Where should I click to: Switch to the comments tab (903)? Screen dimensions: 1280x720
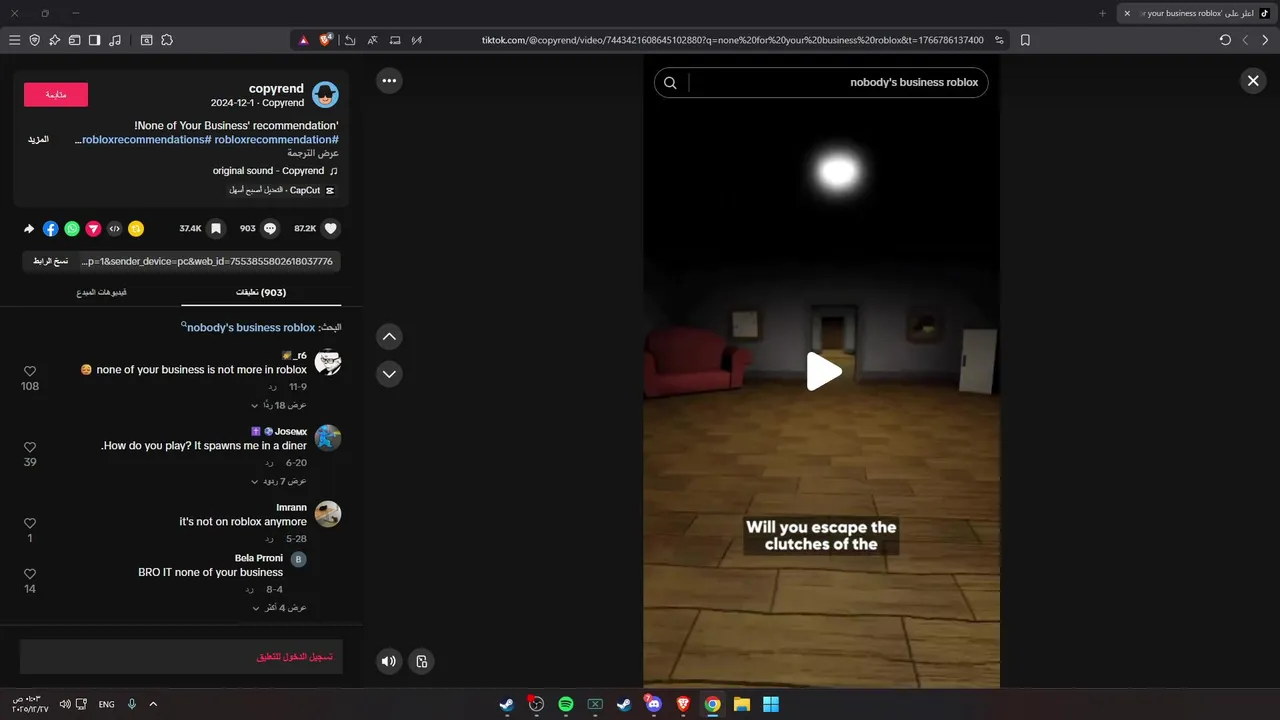click(261, 292)
